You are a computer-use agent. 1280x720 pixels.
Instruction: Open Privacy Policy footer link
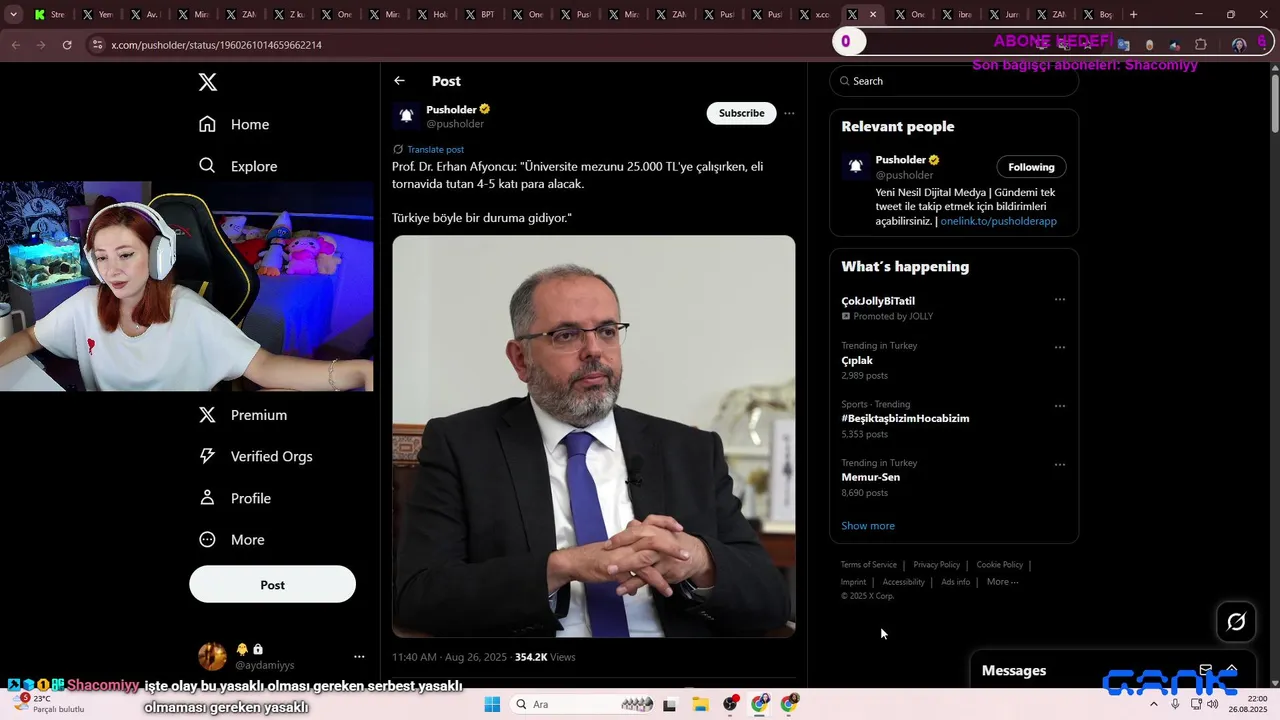(x=936, y=565)
